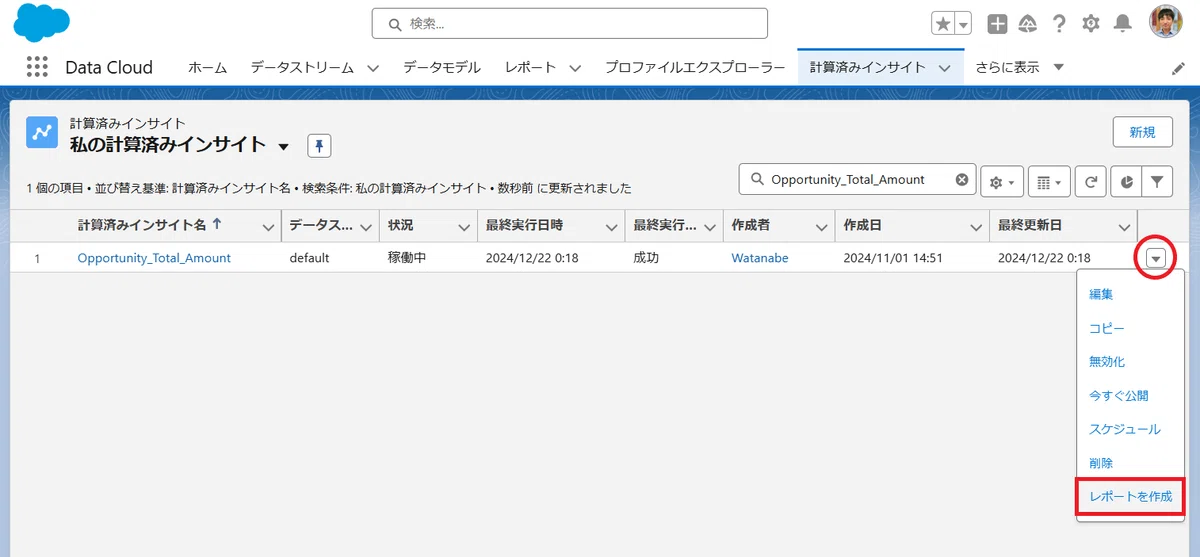Click the 新規 button
The width and height of the screenshot is (1200, 557).
pyautogui.click(x=1143, y=132)
